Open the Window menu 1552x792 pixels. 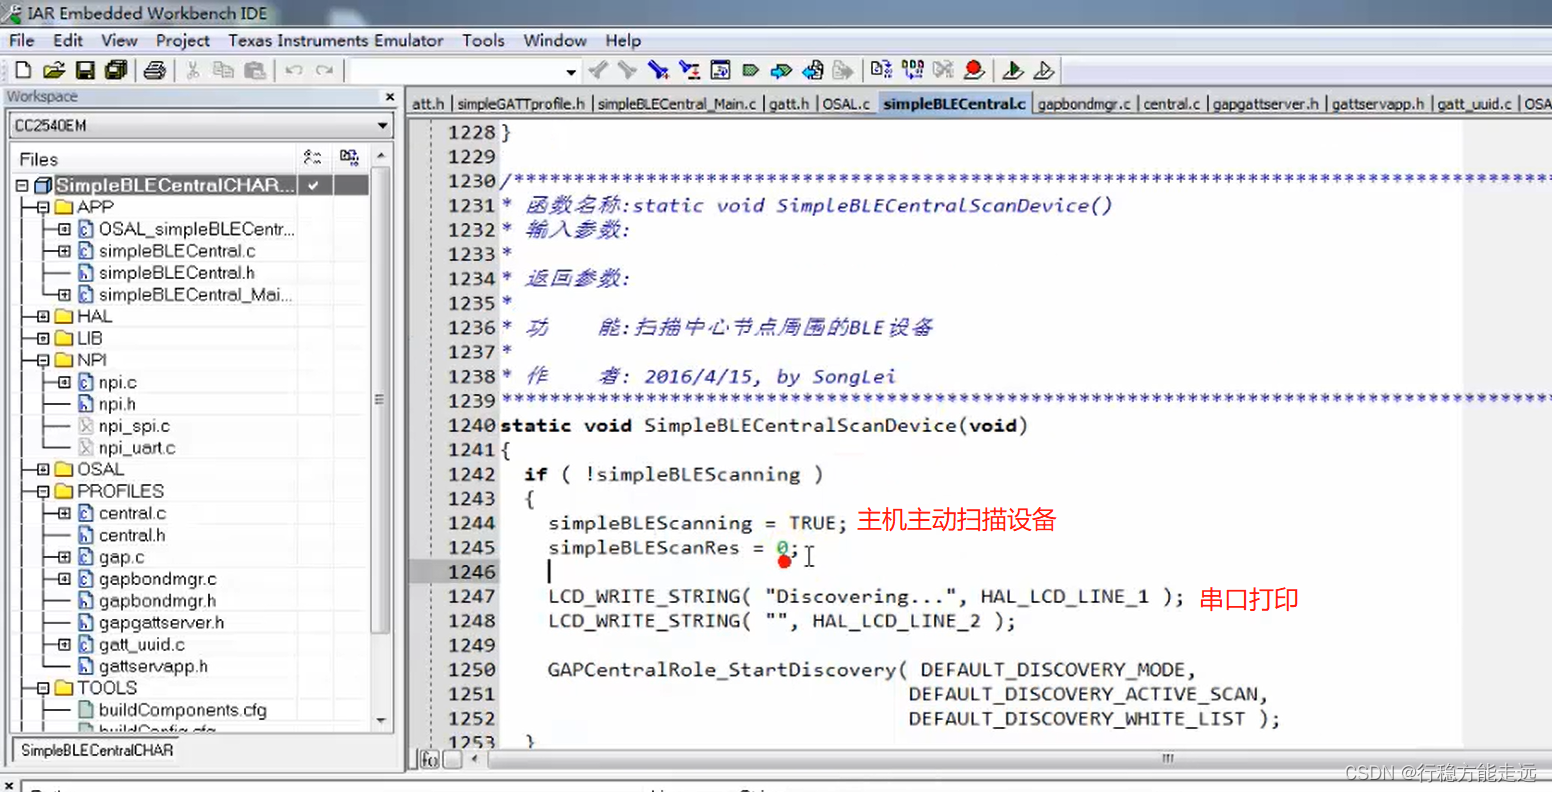point(555,40)
